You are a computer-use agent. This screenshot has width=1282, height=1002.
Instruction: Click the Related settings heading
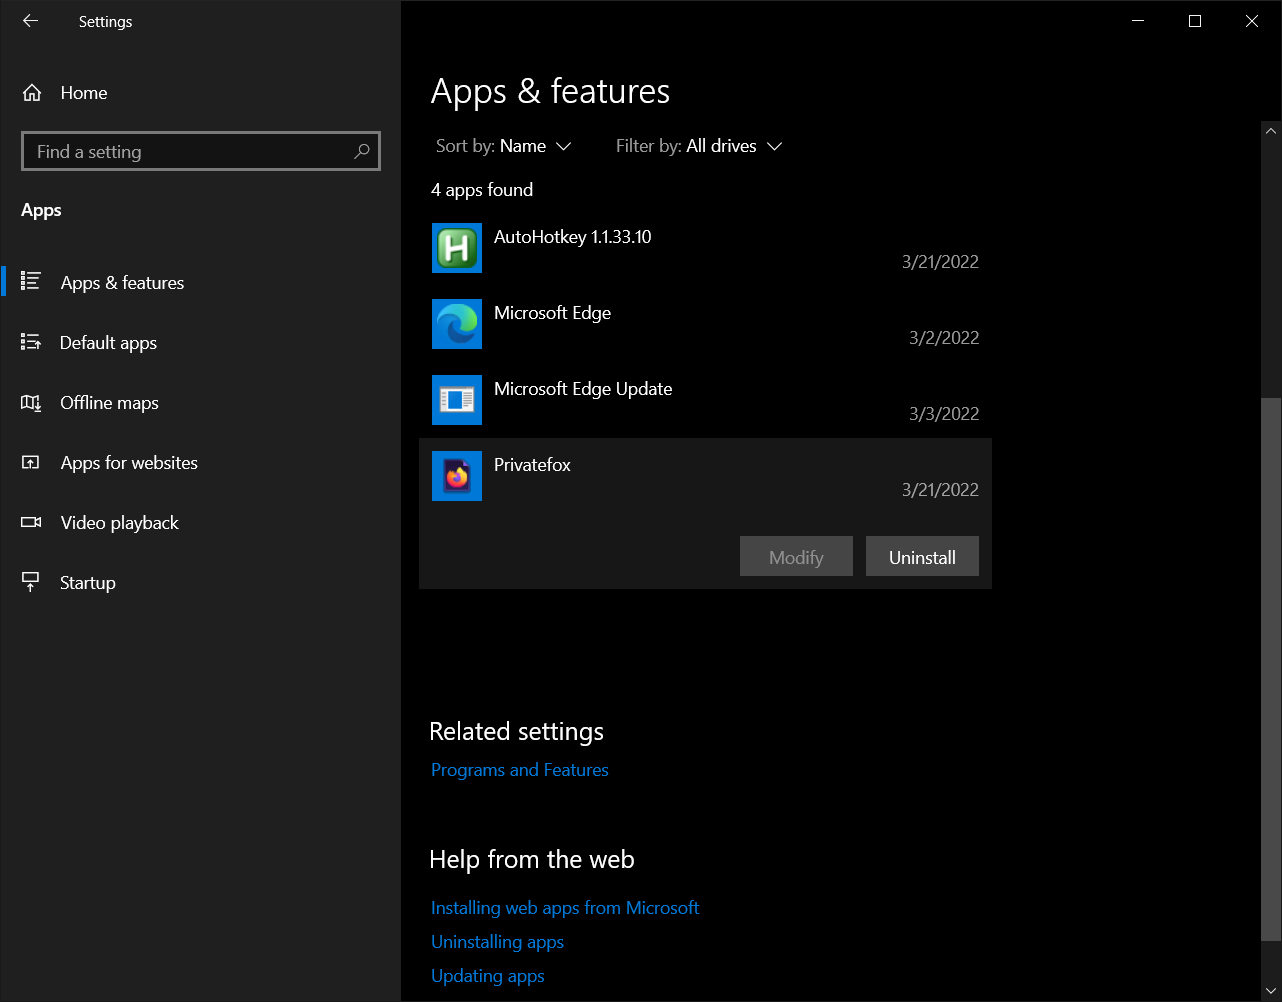click(x=517, y=732)
